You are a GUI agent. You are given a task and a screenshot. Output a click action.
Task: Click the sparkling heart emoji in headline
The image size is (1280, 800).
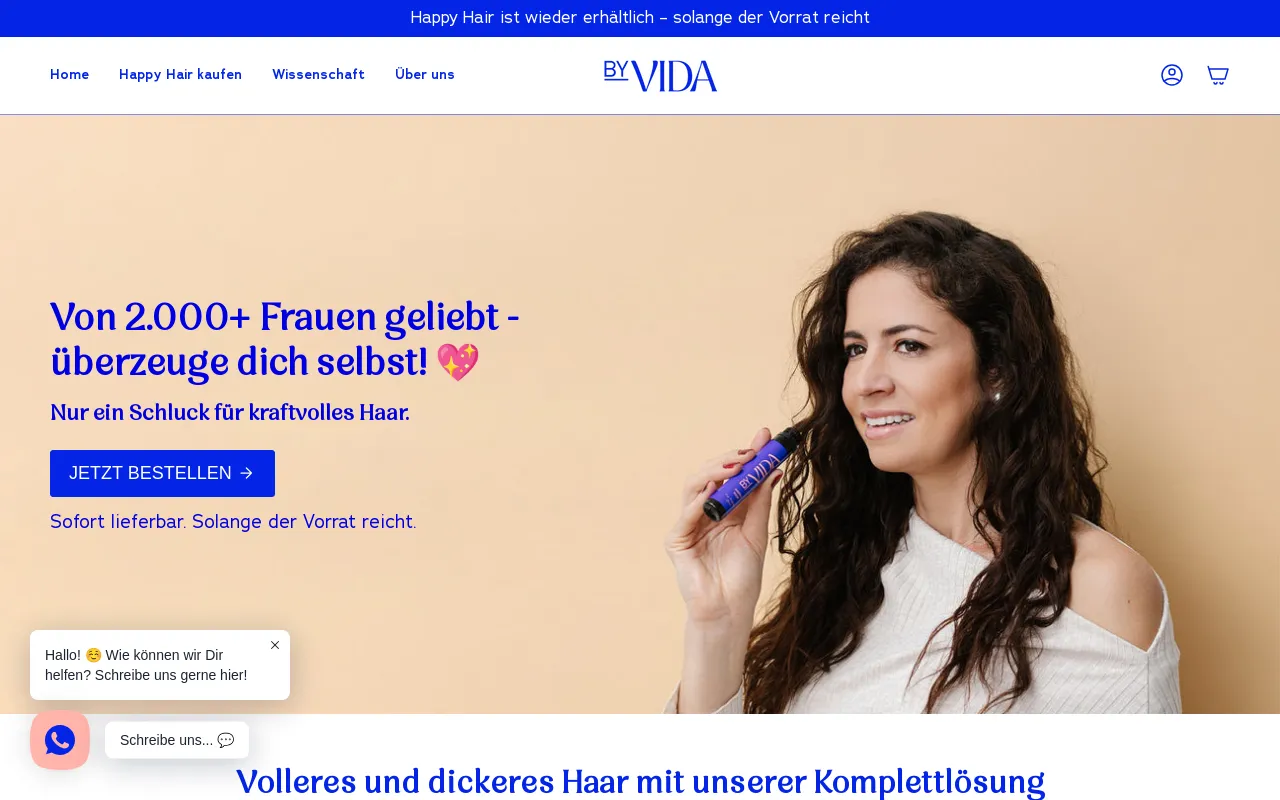coord(458,362)
